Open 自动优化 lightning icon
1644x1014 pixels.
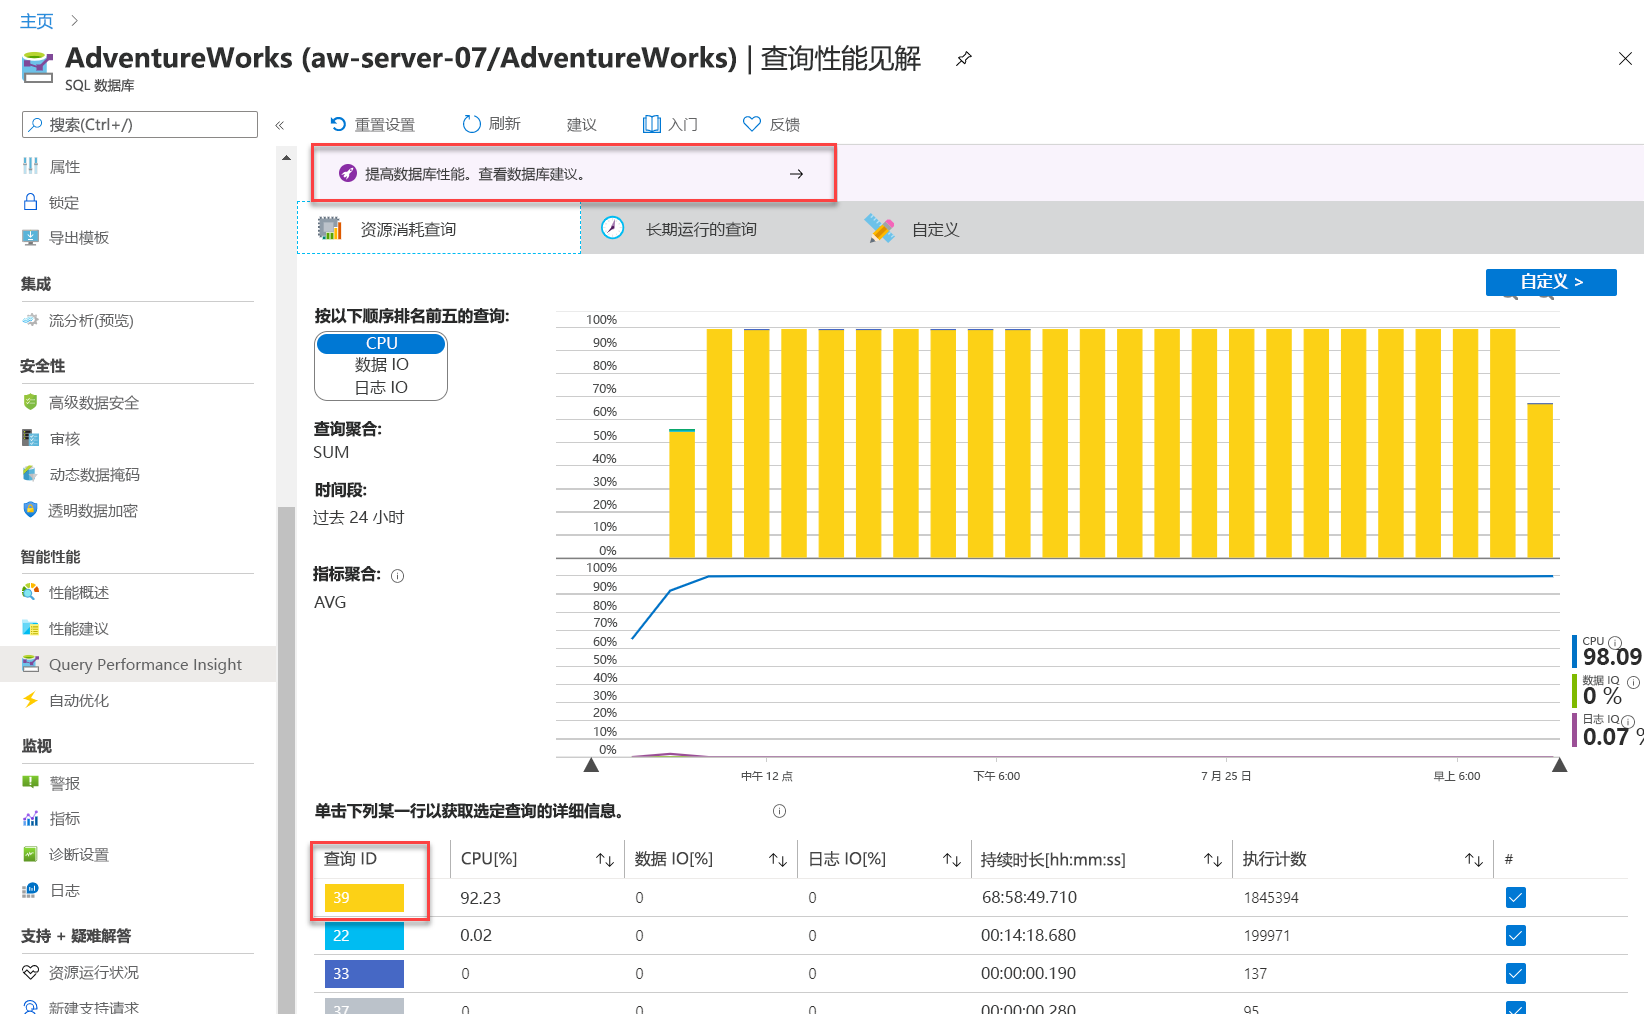pyautogui.click(x=31, y=700)
